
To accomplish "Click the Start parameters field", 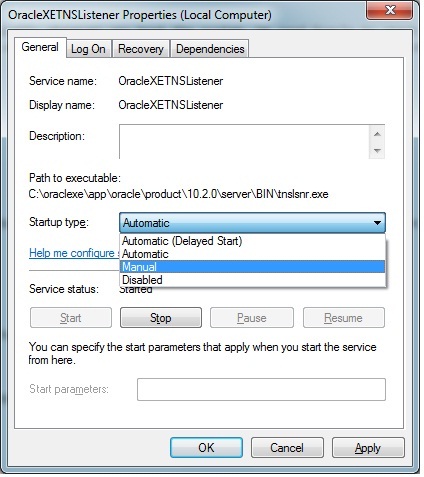I will [x=261, y=389].
